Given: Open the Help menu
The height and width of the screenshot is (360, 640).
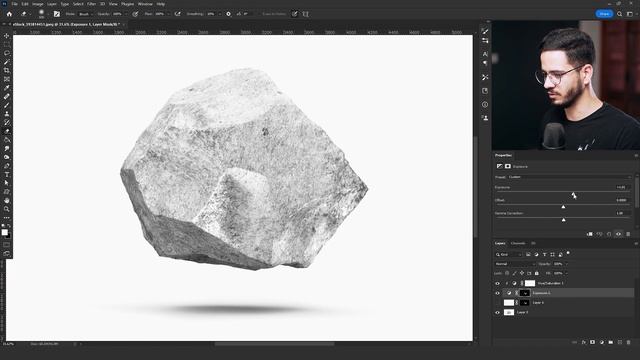Looking at the screenshot, I should (161, 4).
